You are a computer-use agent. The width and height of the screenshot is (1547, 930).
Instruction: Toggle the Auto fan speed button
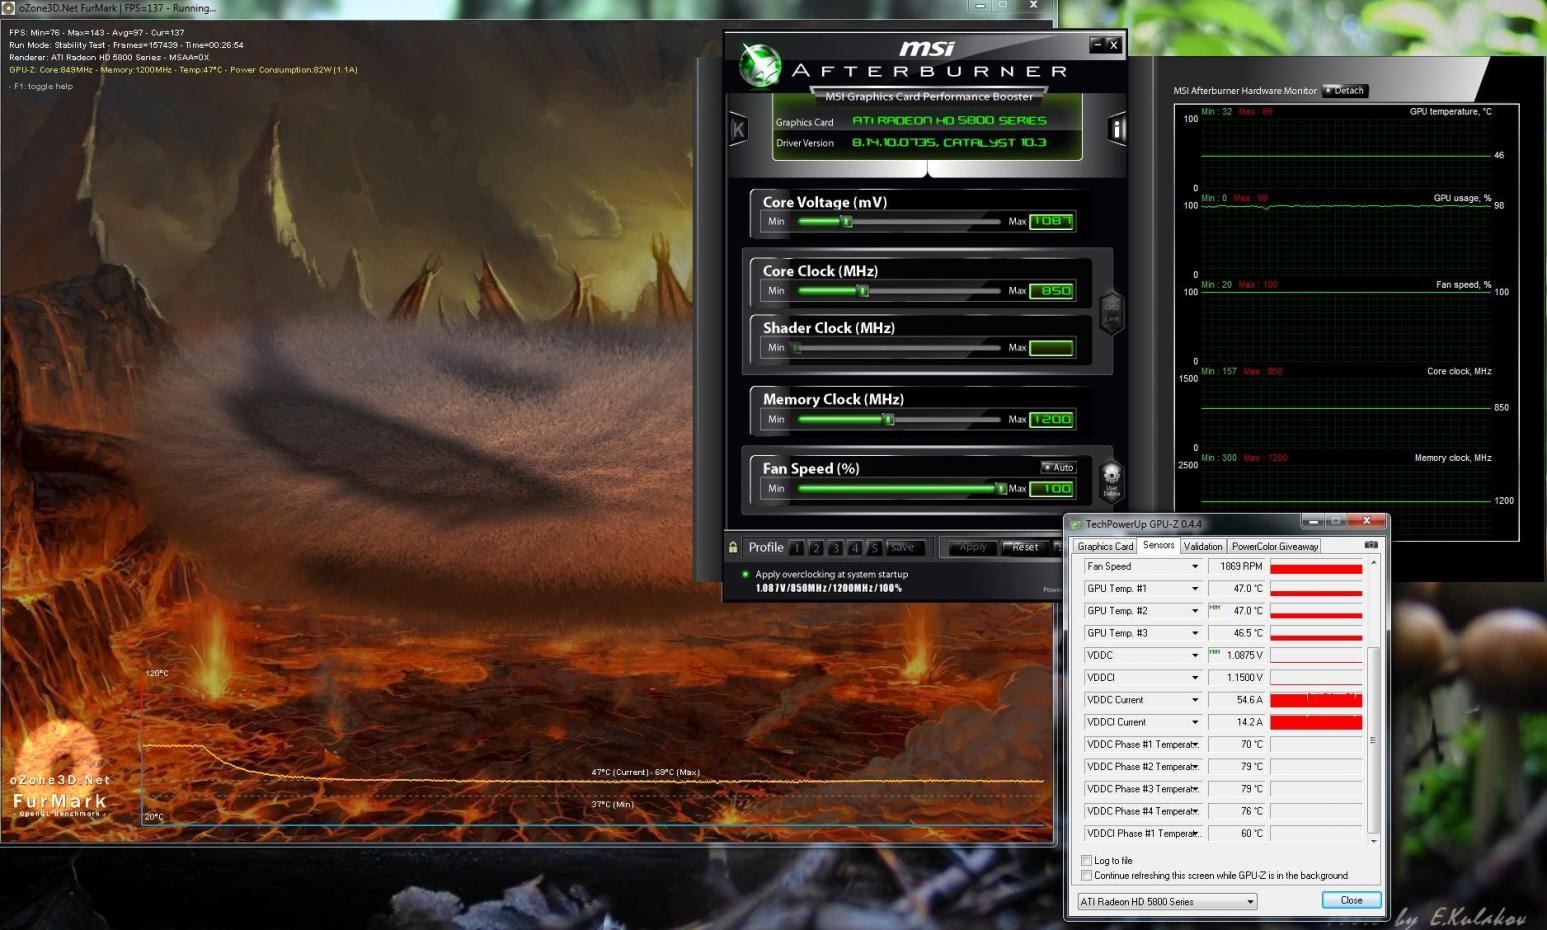(1058, 467)
